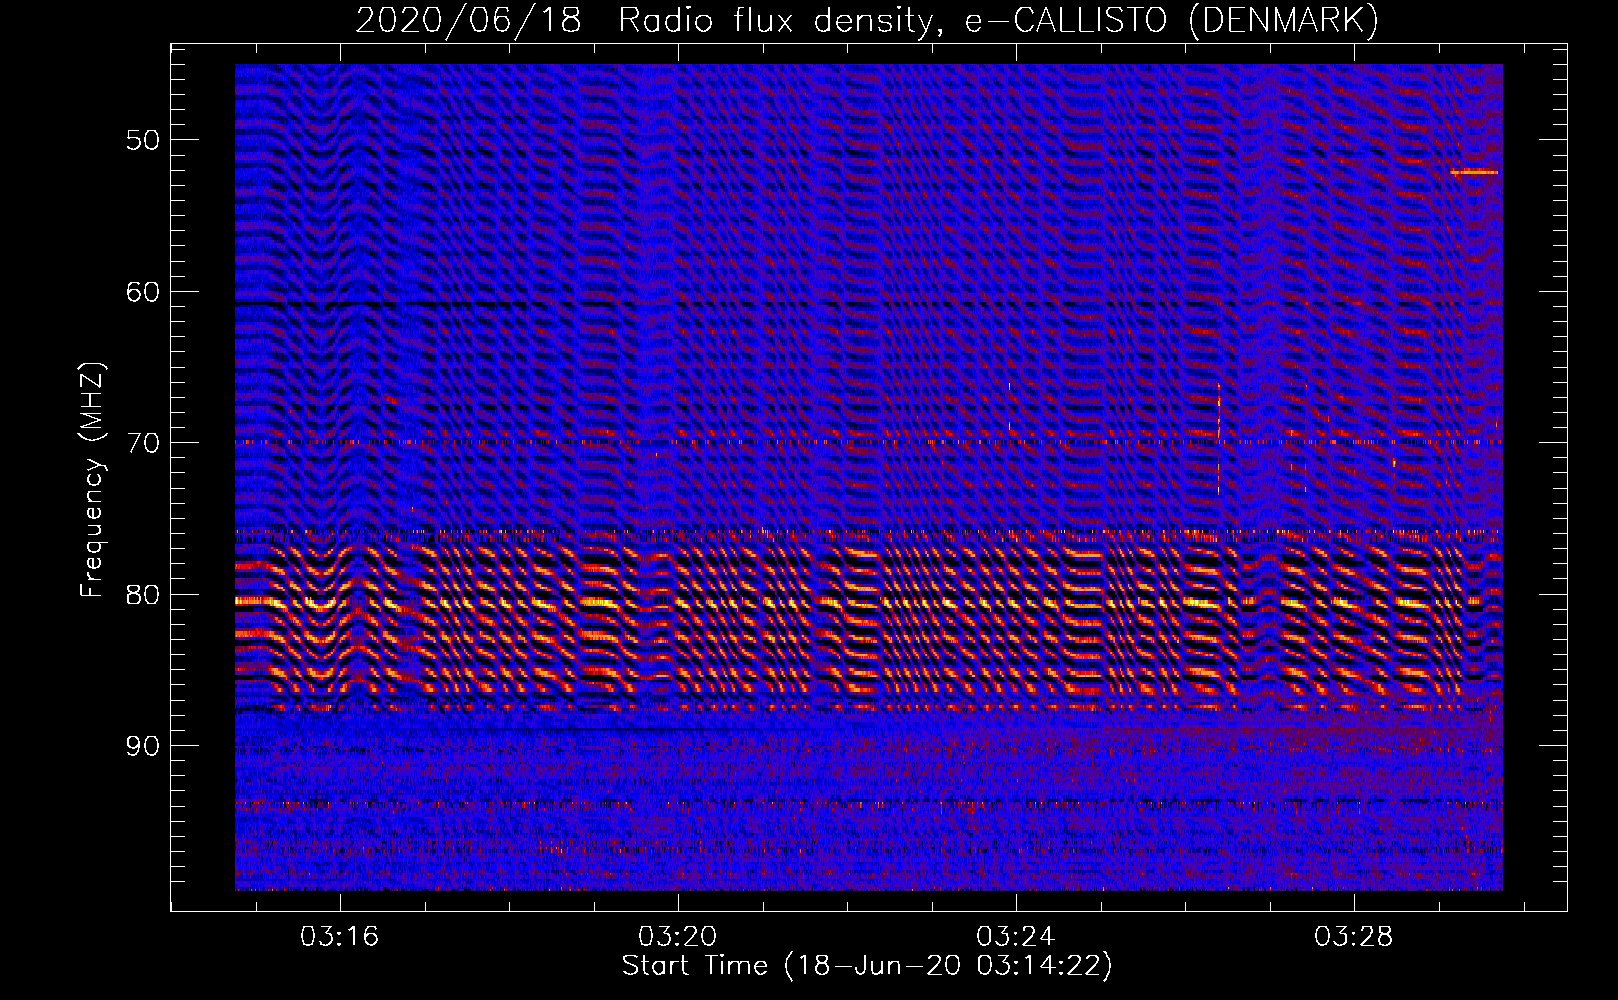Click the 70 frequency tick label
Image resolution: width=1618 pixels, height=1000 pixels.
(x=143, y=443)
